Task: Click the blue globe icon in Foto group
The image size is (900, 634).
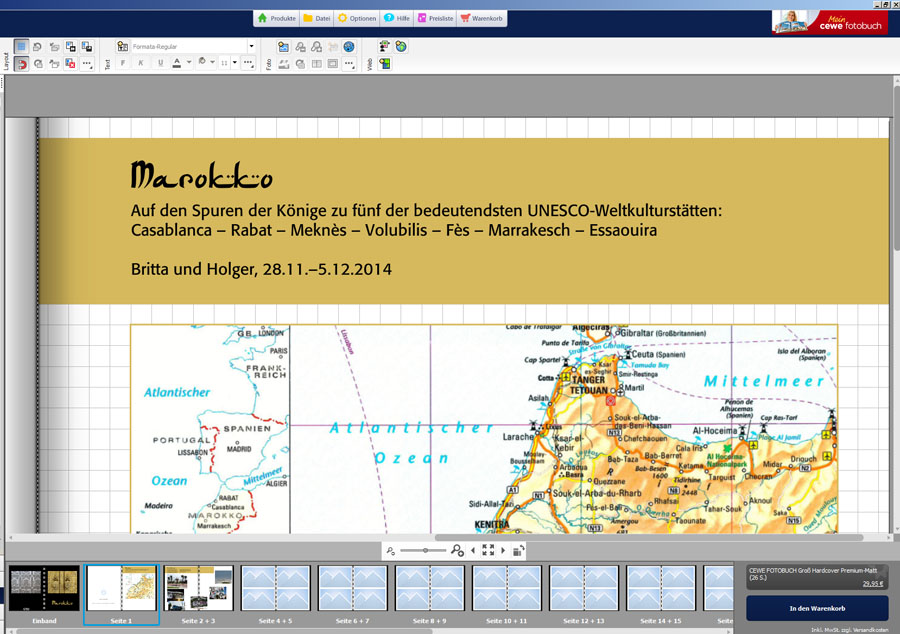Action: coord(348,46)
